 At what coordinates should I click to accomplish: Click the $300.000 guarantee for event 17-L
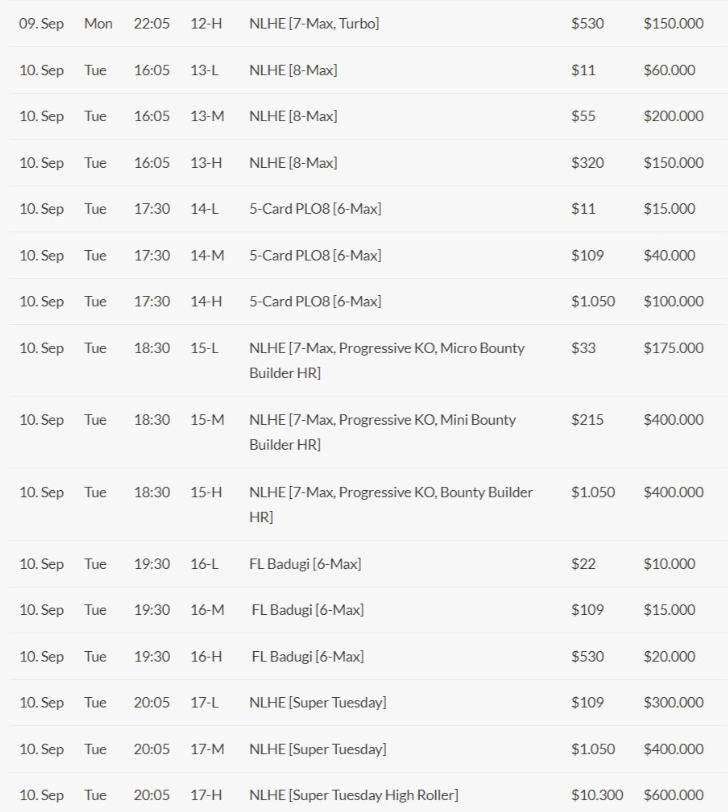673,703
